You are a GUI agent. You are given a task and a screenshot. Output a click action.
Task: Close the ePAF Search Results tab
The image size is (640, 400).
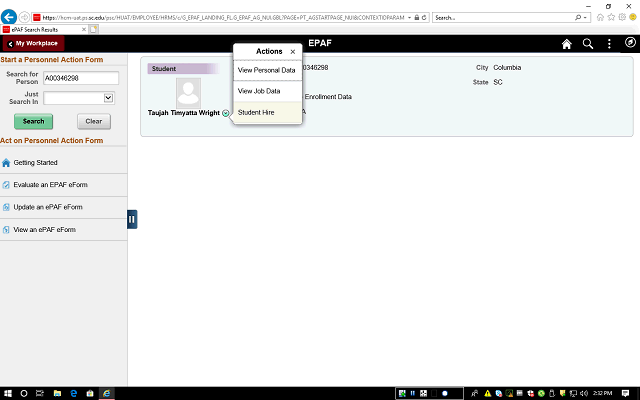[84, 29]
